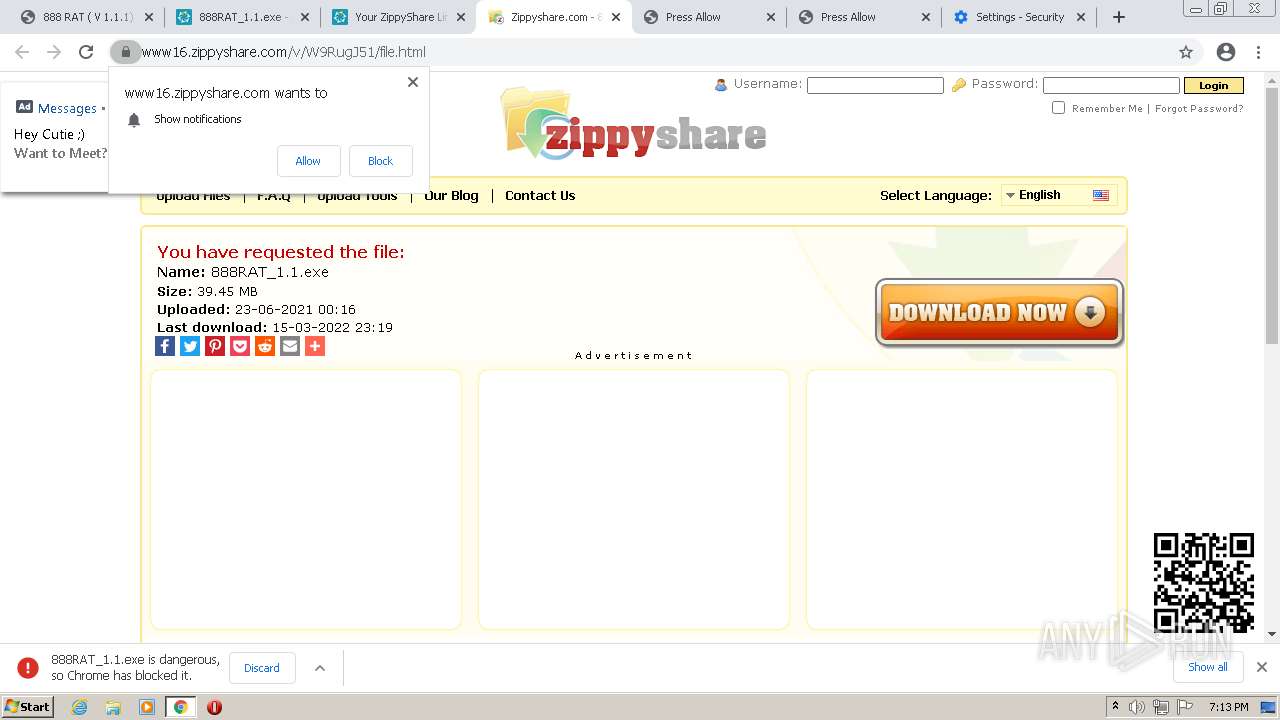Open the Chrome profile avatar menu
The height and width of the screenshot is (720, 1280).
(x=1226, y=52)
